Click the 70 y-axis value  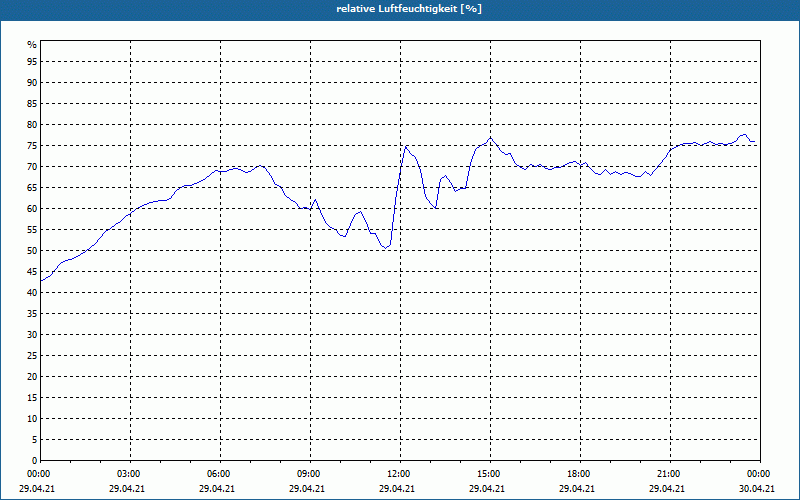pos(32,167)
